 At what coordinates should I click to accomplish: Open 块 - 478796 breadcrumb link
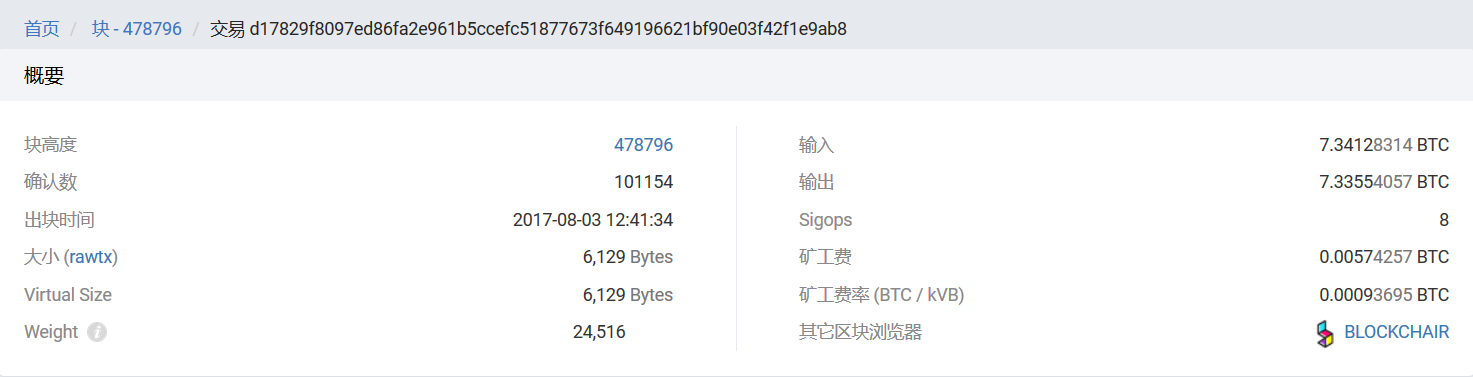[x=137, y=29]
